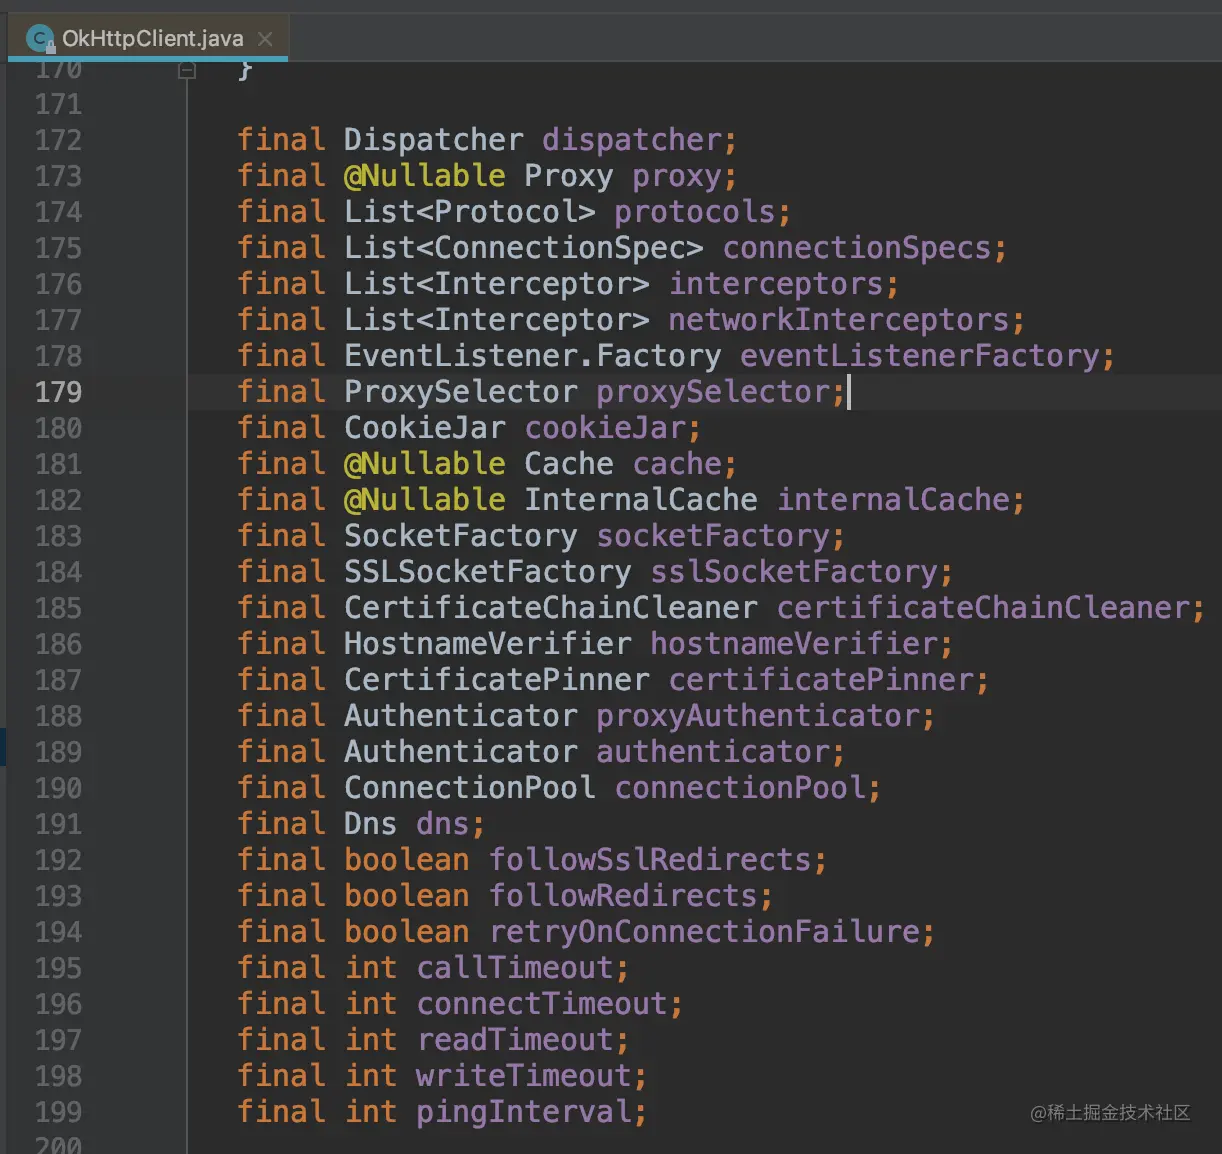Click the 'SSLSocketFactory' type name
This screenshot has height=1154, width=1222.
tap(488, 572)
